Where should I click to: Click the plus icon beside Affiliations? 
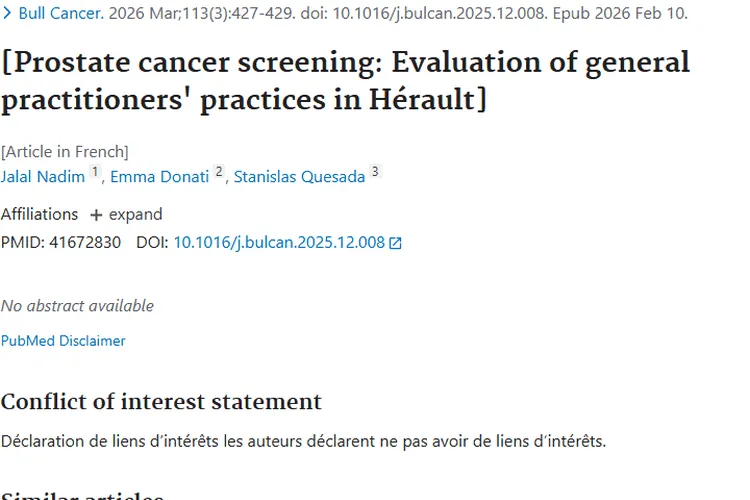tap(96, 215)
